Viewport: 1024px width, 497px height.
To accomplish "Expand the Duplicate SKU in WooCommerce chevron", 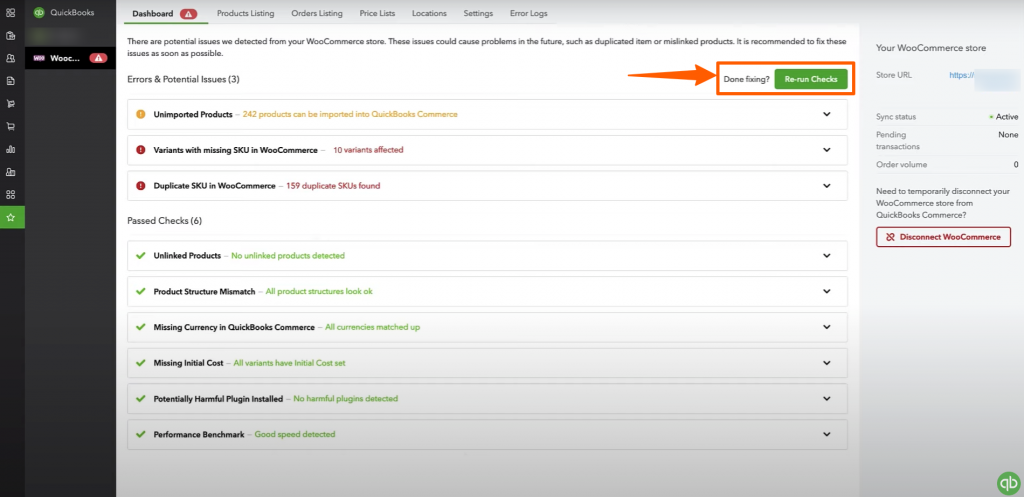I will (x=827, y=185).
